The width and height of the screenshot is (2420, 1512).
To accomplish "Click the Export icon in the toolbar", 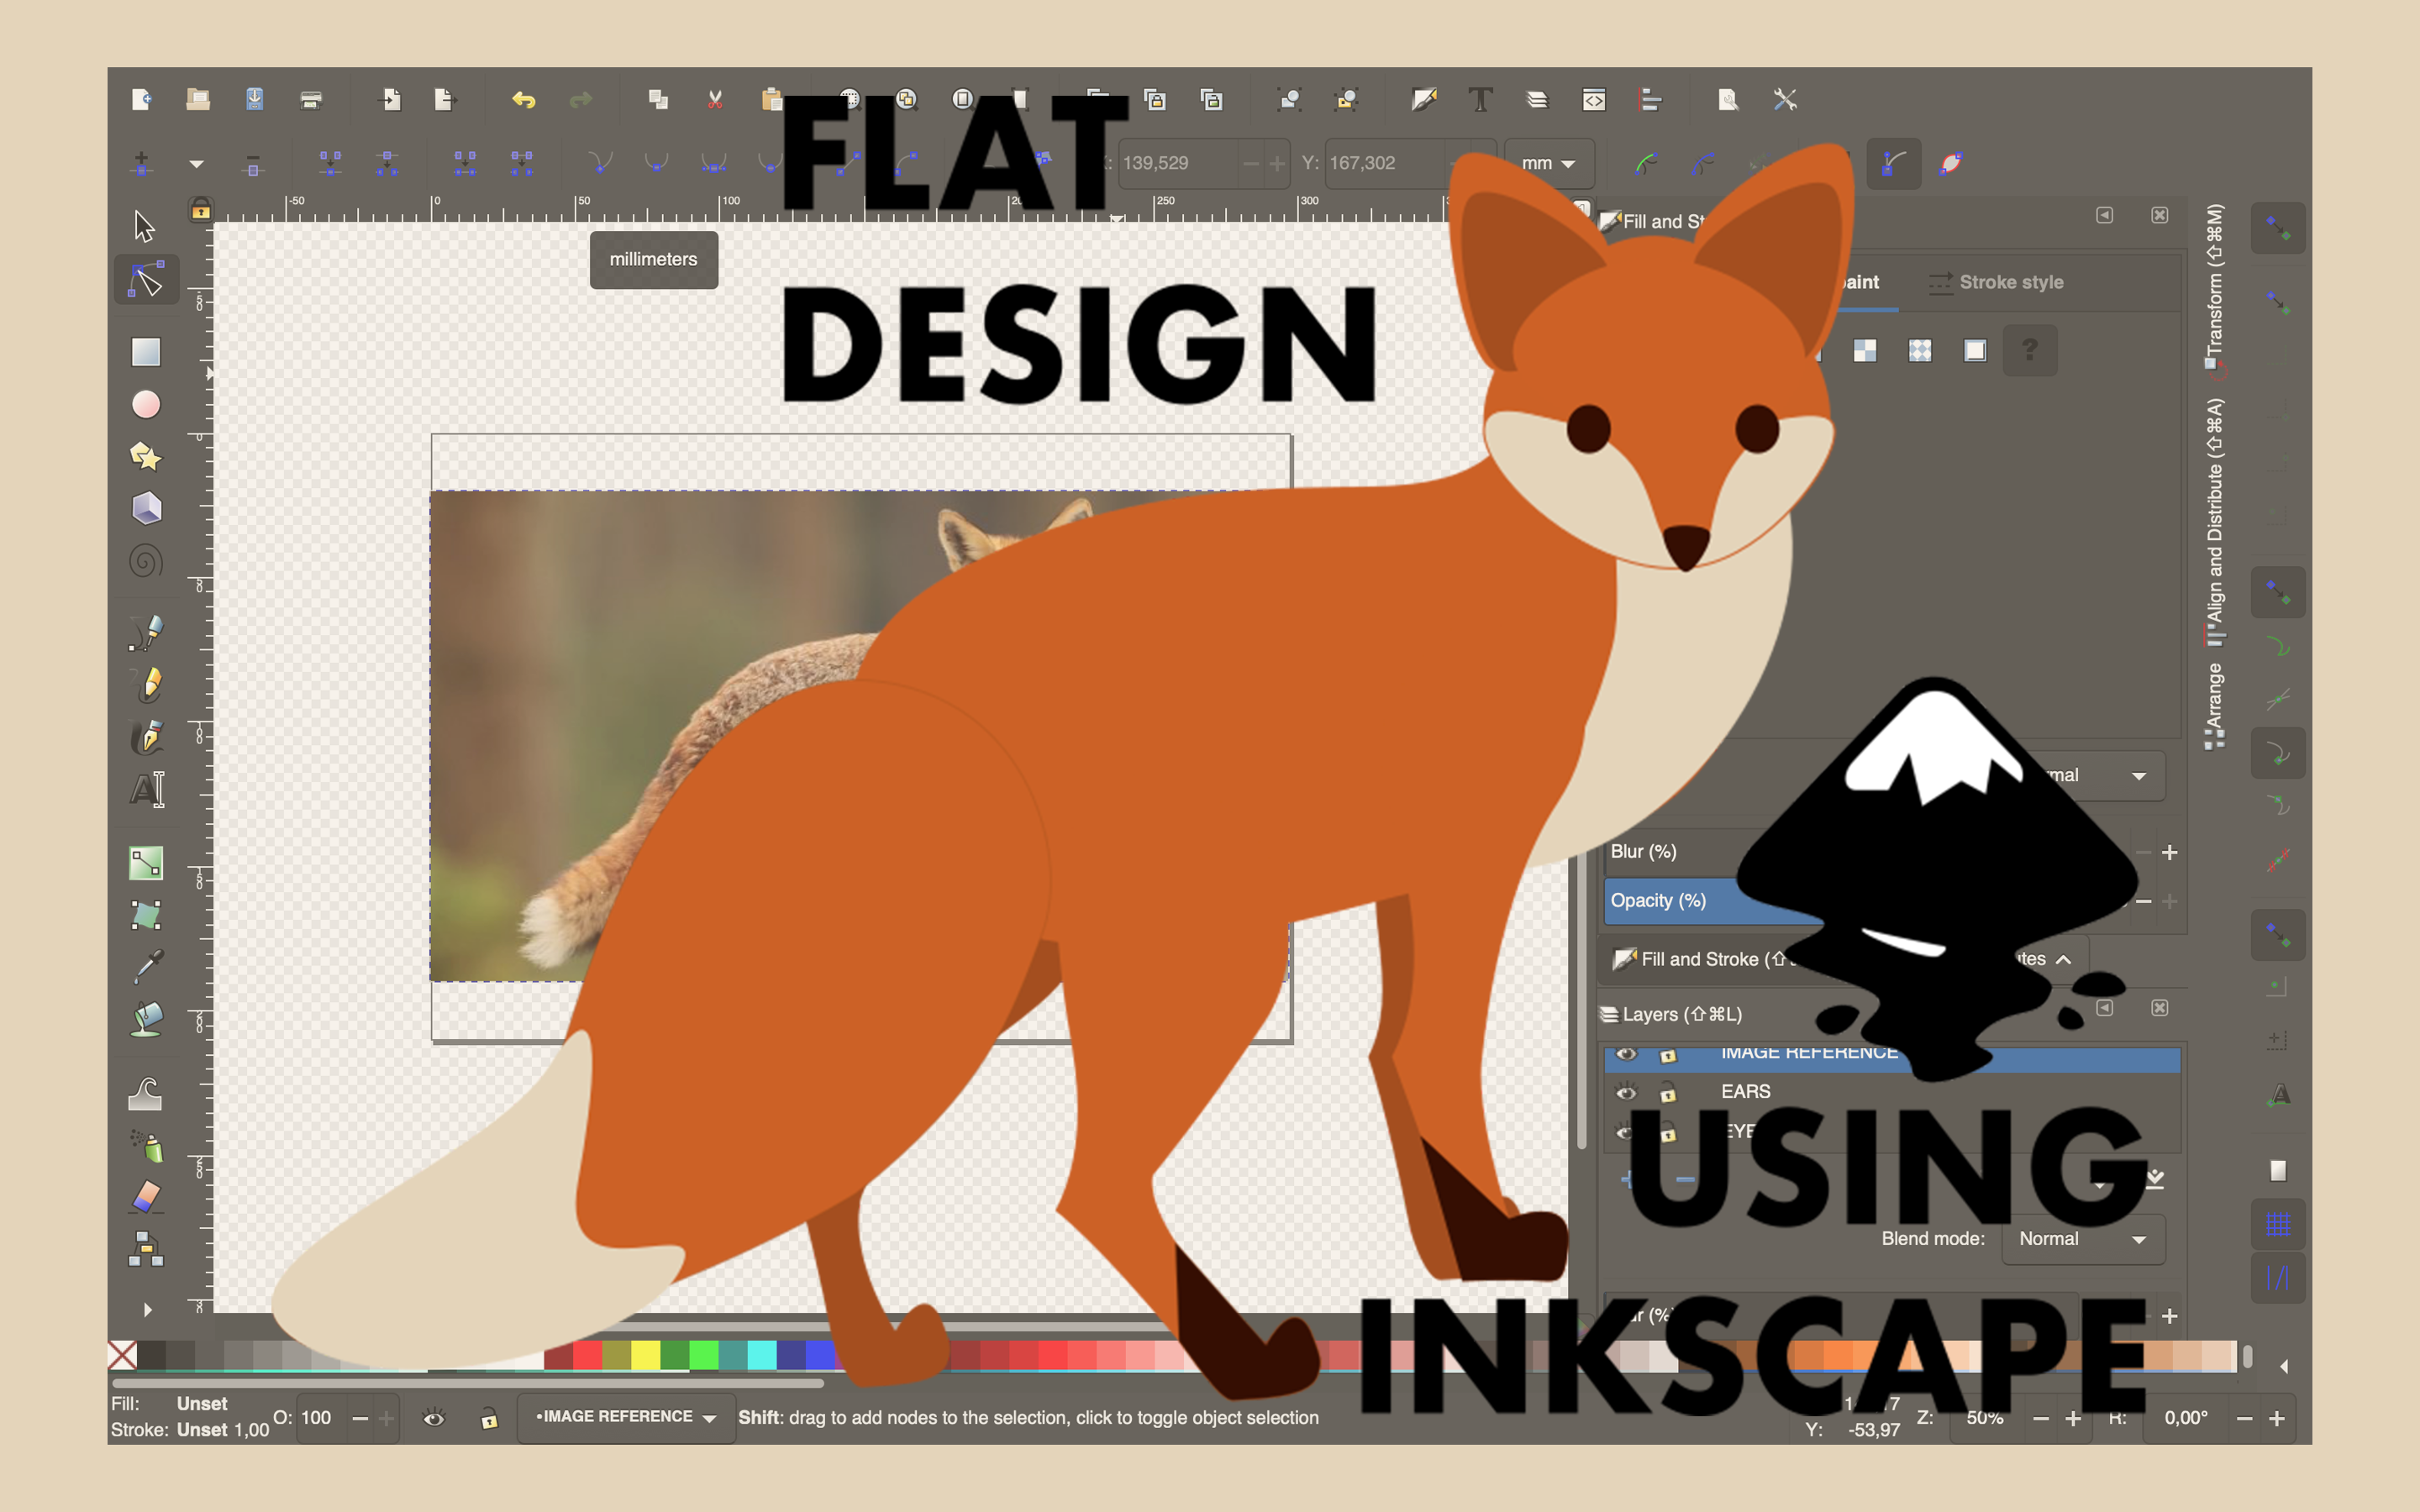I will pyautogui.click(x=445, y=99).
